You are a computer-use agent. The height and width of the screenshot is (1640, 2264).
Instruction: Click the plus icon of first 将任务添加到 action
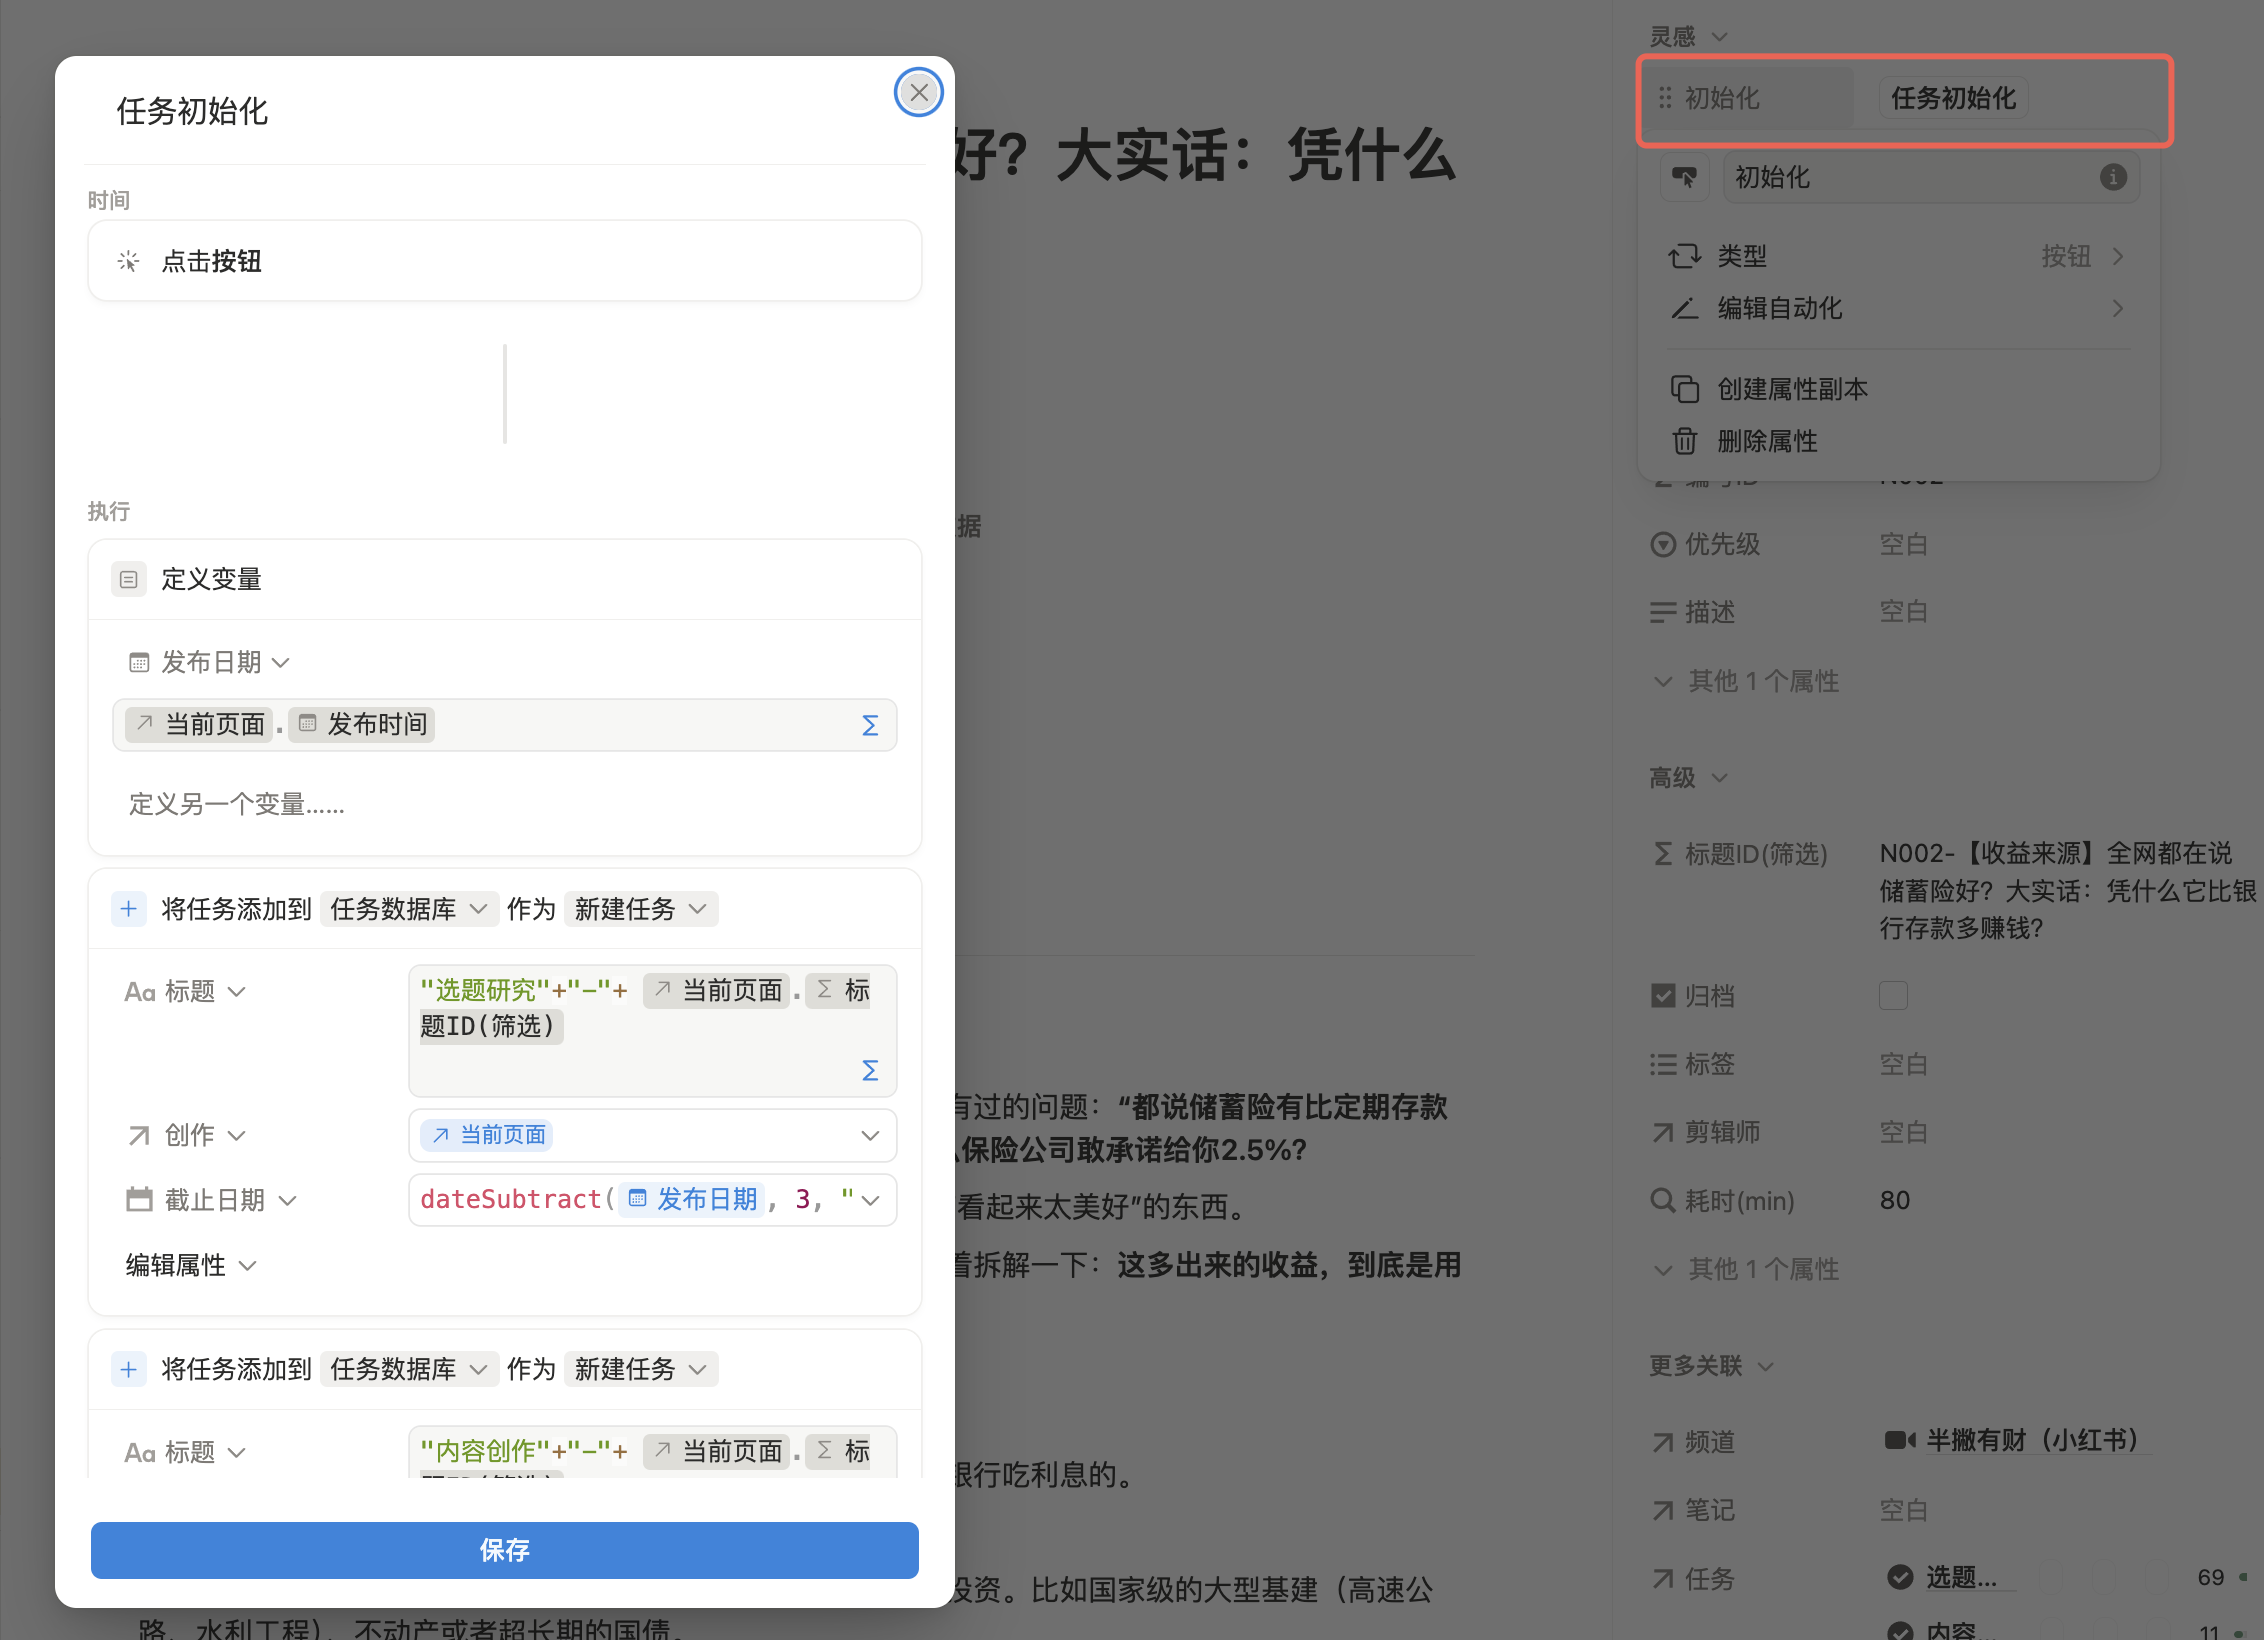pyautogui.click(x=129, y=909)
